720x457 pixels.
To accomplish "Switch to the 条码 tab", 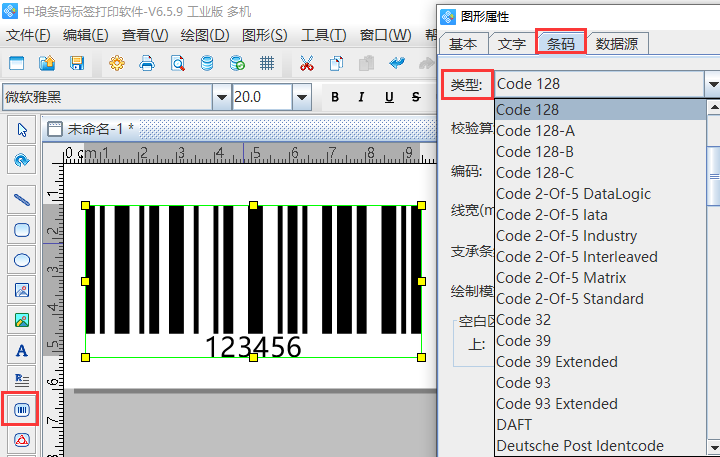I will [561, 44].
